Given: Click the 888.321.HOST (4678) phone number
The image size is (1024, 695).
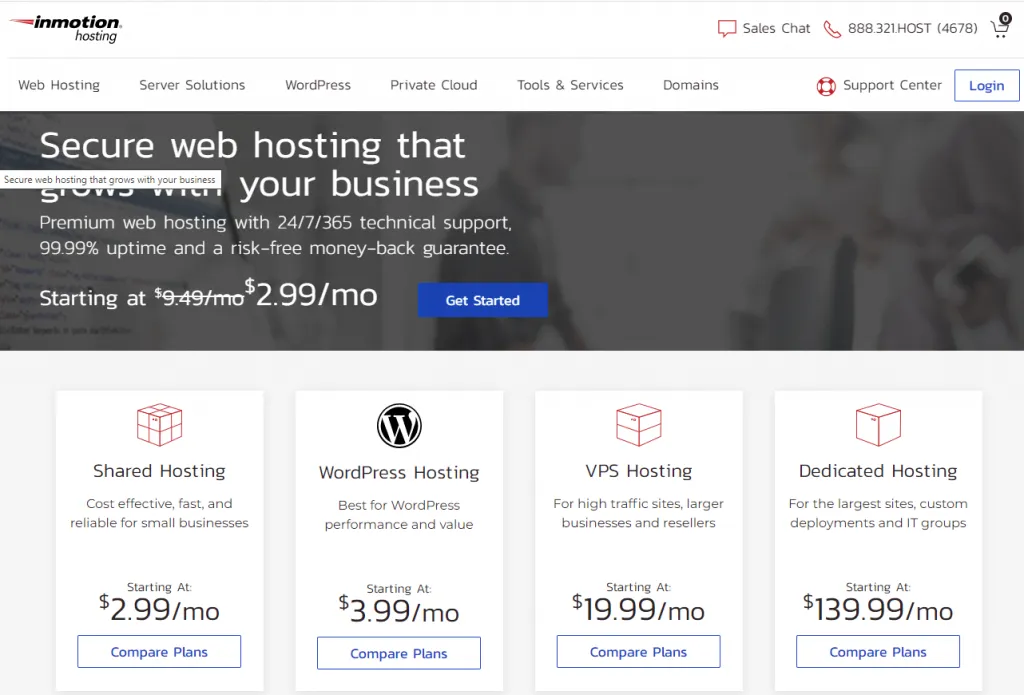Looking at the screenshot, I should pyautogui.click(x=913, y=29).
